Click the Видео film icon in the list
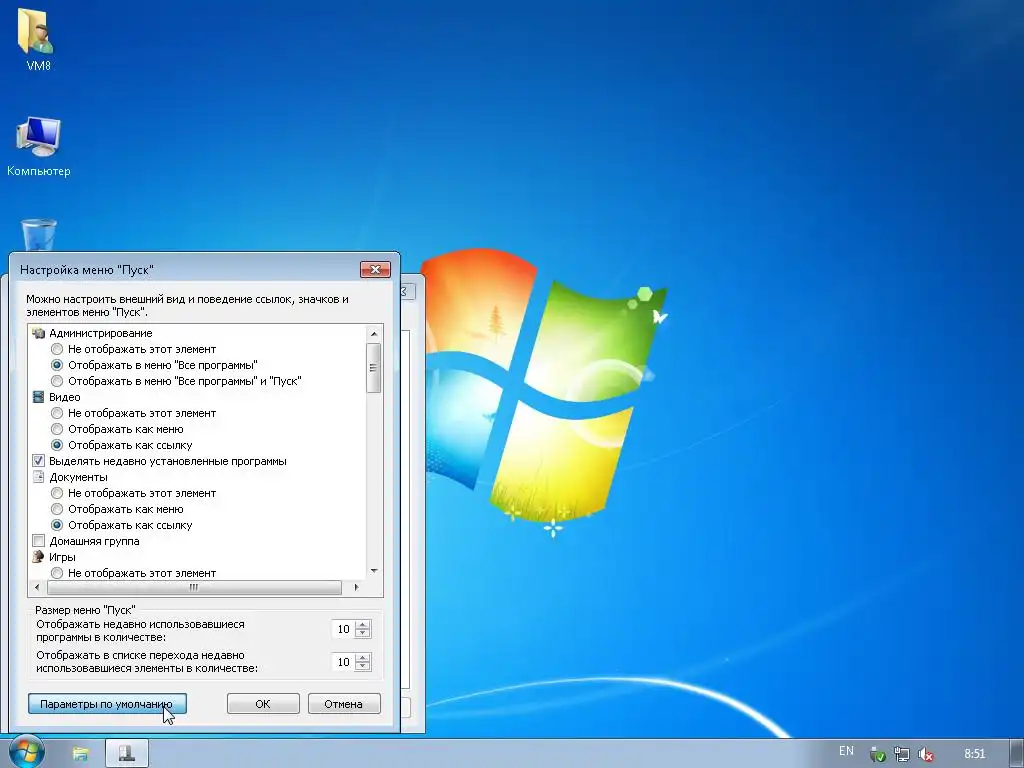 point(39,397)
